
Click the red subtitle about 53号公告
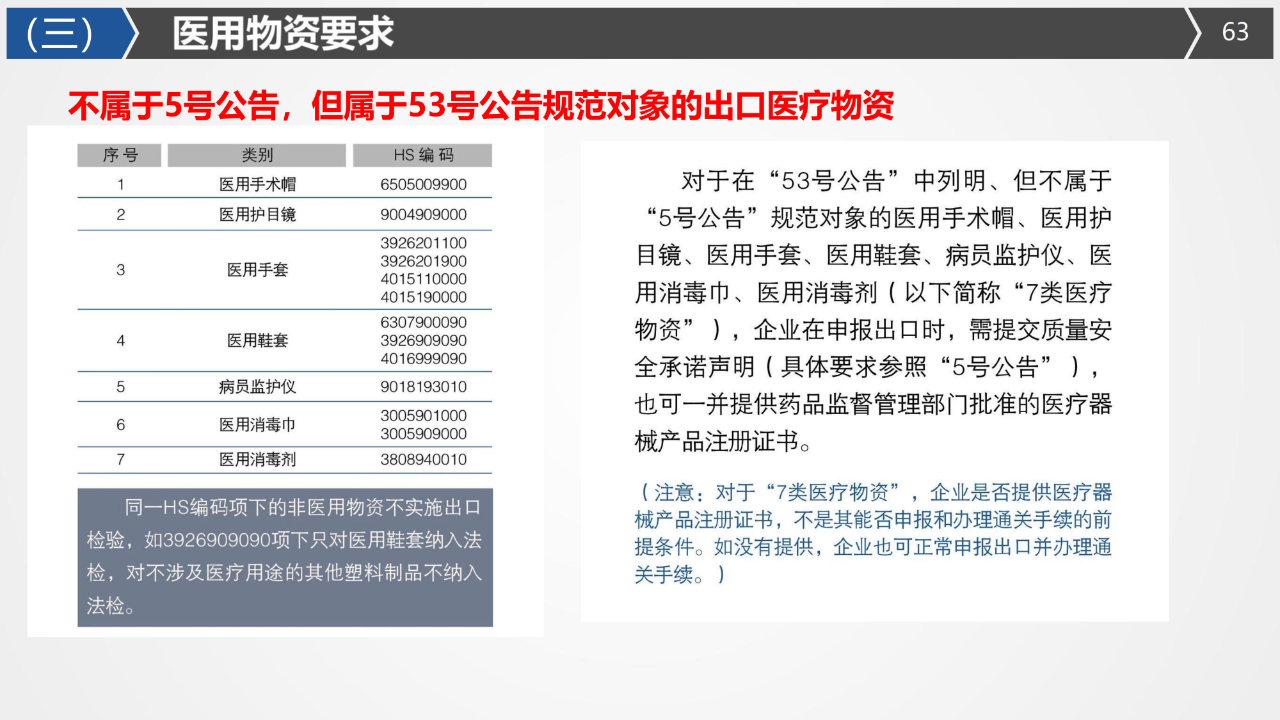(x=480, y=105)
